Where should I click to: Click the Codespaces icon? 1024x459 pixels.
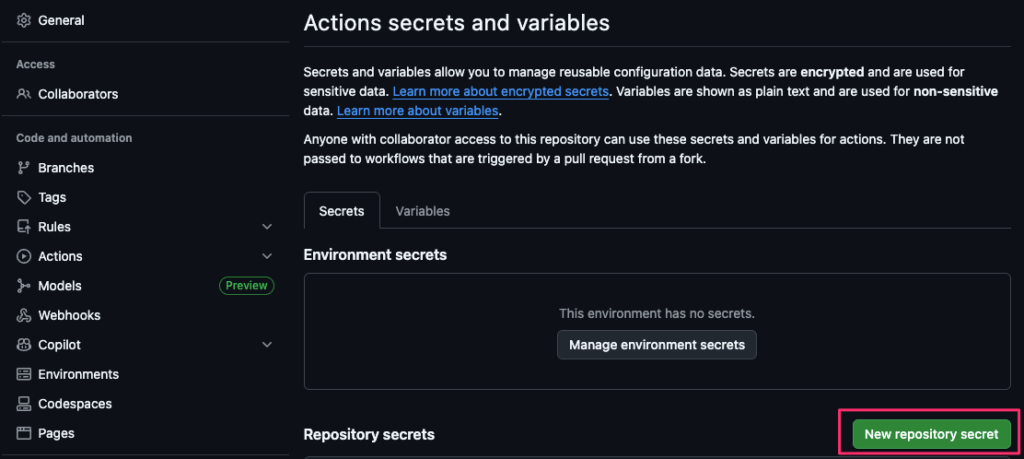24,404
